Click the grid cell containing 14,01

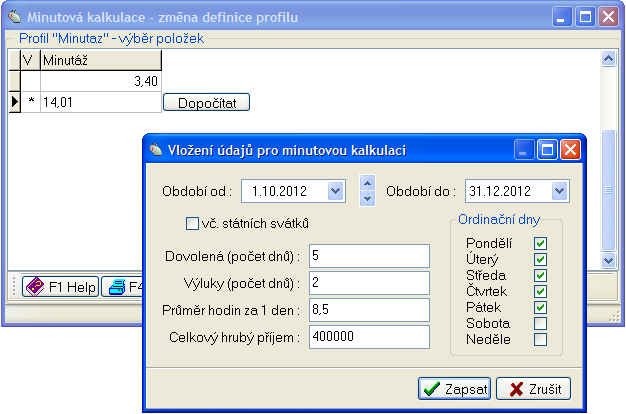pyautogui.click(x=98, y=101)
